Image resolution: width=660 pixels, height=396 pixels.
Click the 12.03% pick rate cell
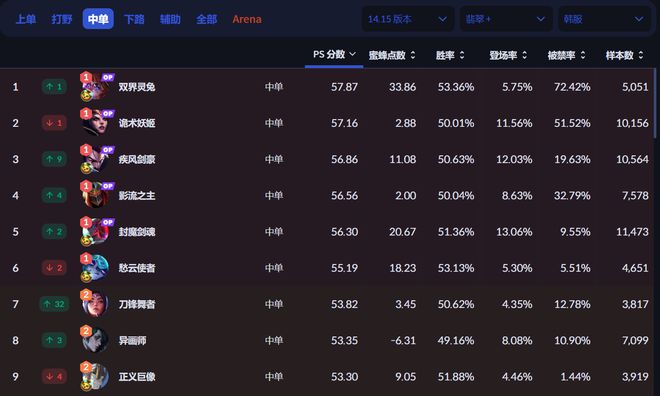point(514,159)
